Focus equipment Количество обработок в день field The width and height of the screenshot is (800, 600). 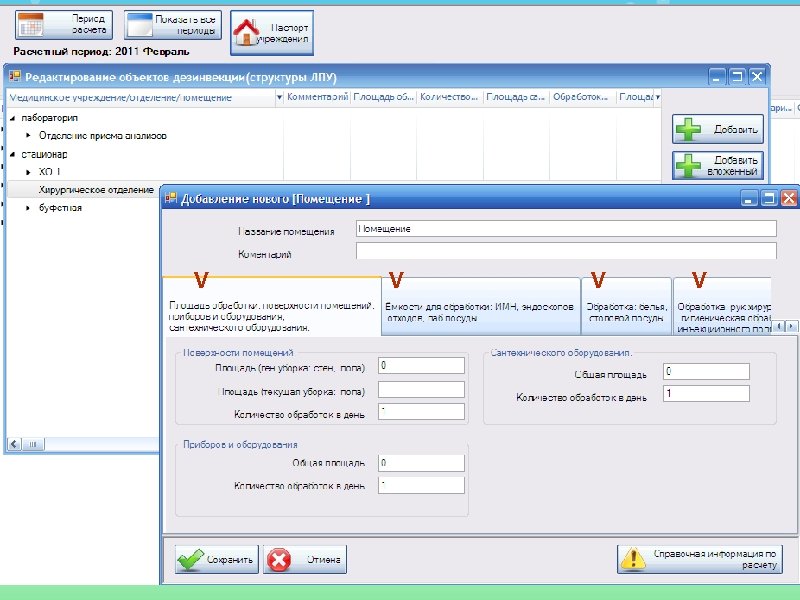pos(421,485)
